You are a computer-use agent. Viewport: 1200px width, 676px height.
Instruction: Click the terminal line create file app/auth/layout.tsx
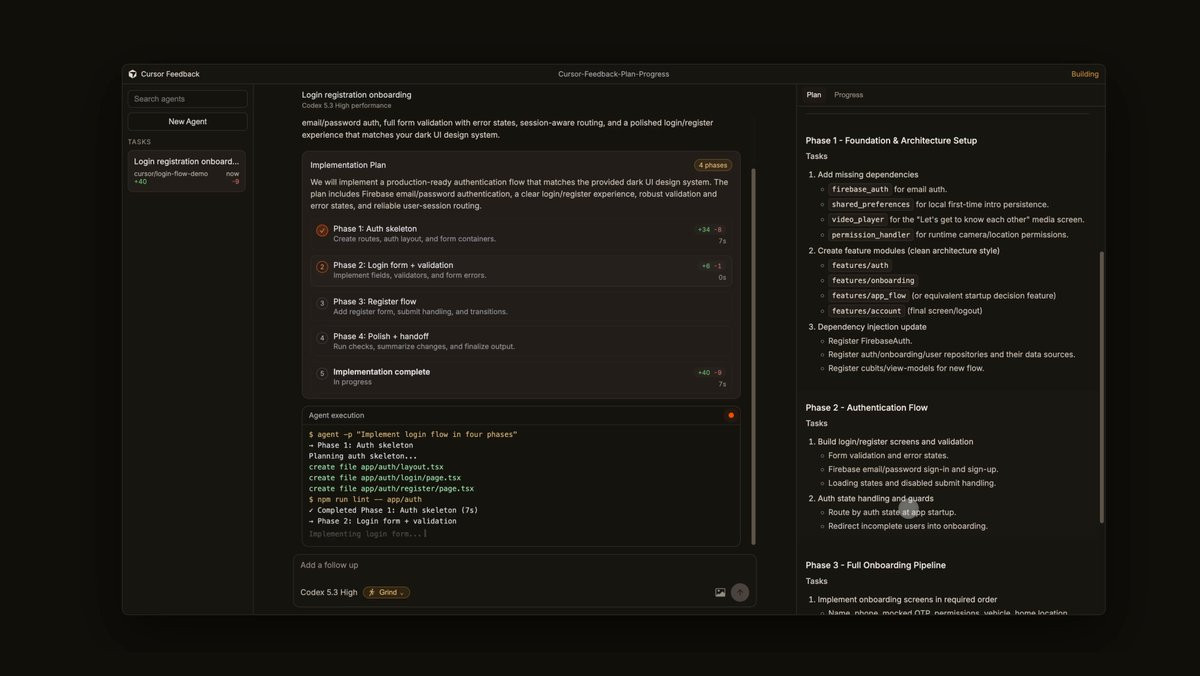click(x=376, y=467)
